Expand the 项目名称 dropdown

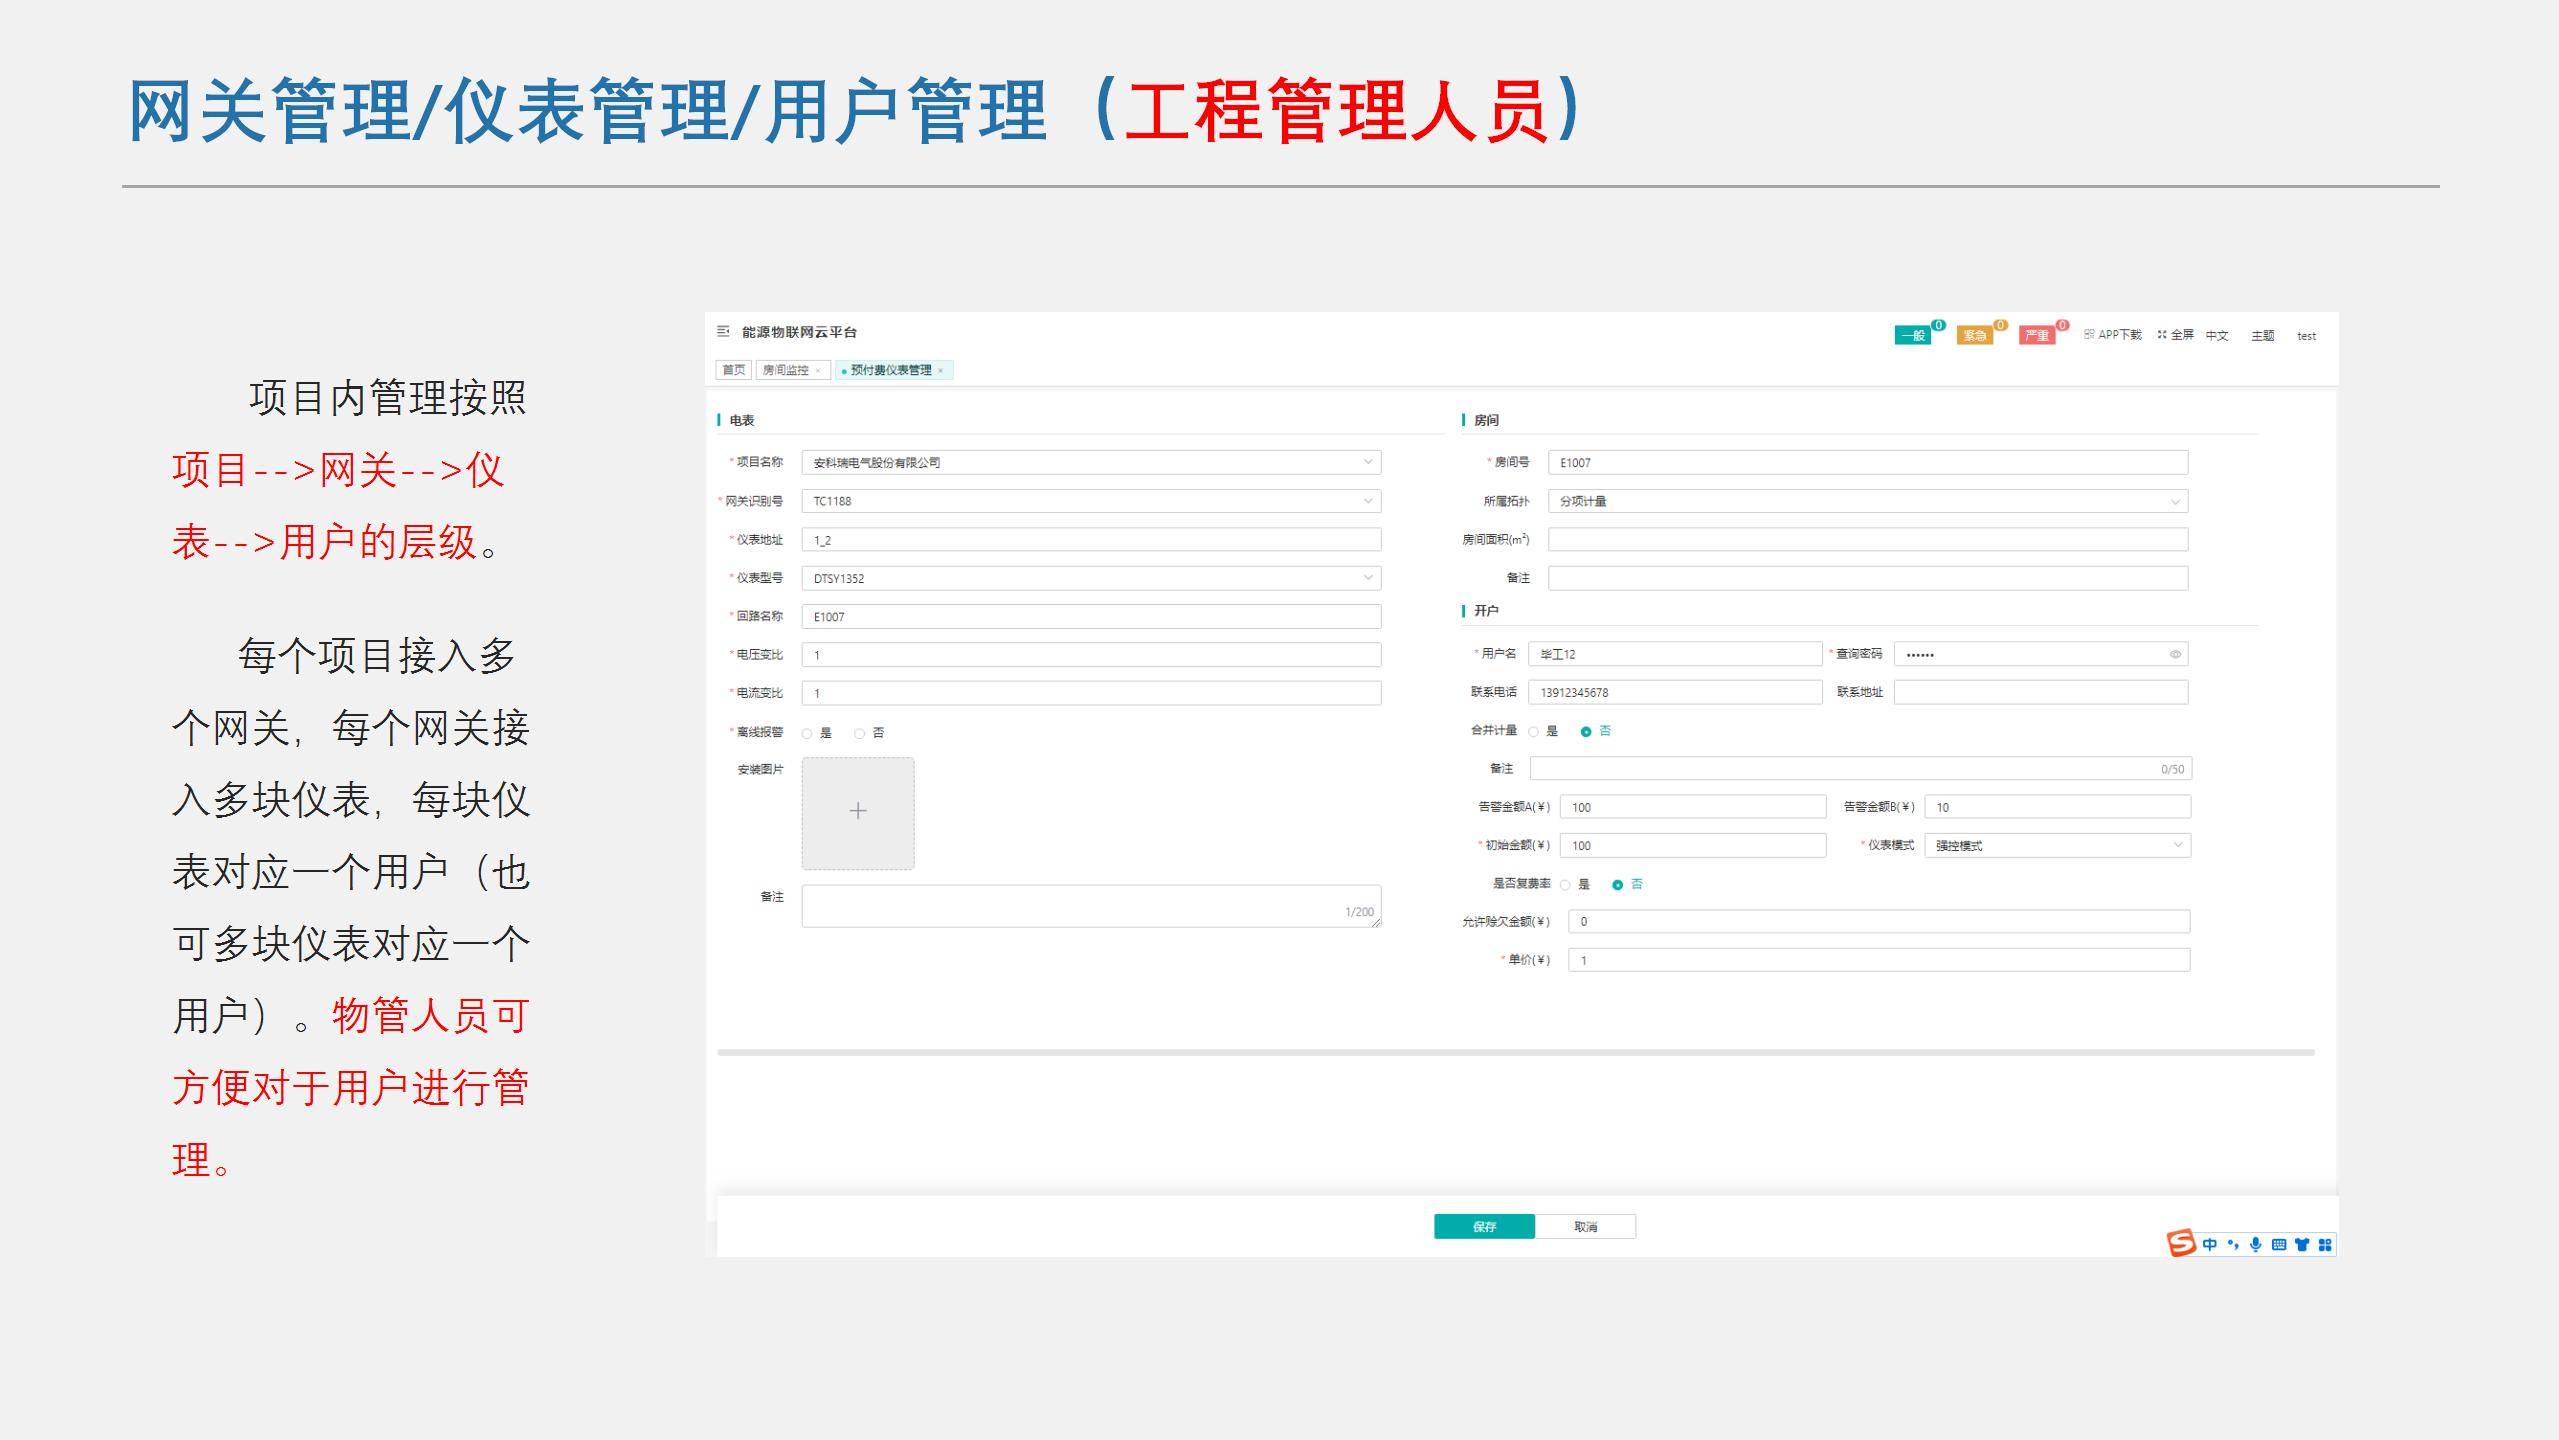click(x=1367, y=462)
